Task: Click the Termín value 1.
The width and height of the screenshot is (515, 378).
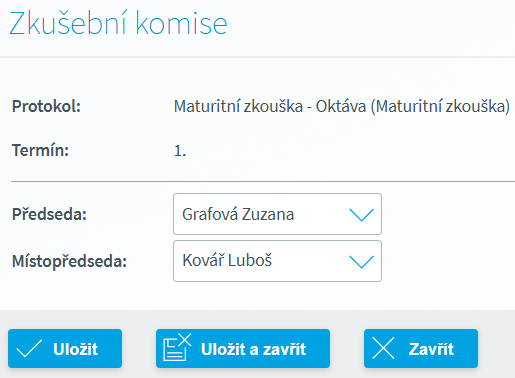Action: pyautogui.click(x=180, y=151)
